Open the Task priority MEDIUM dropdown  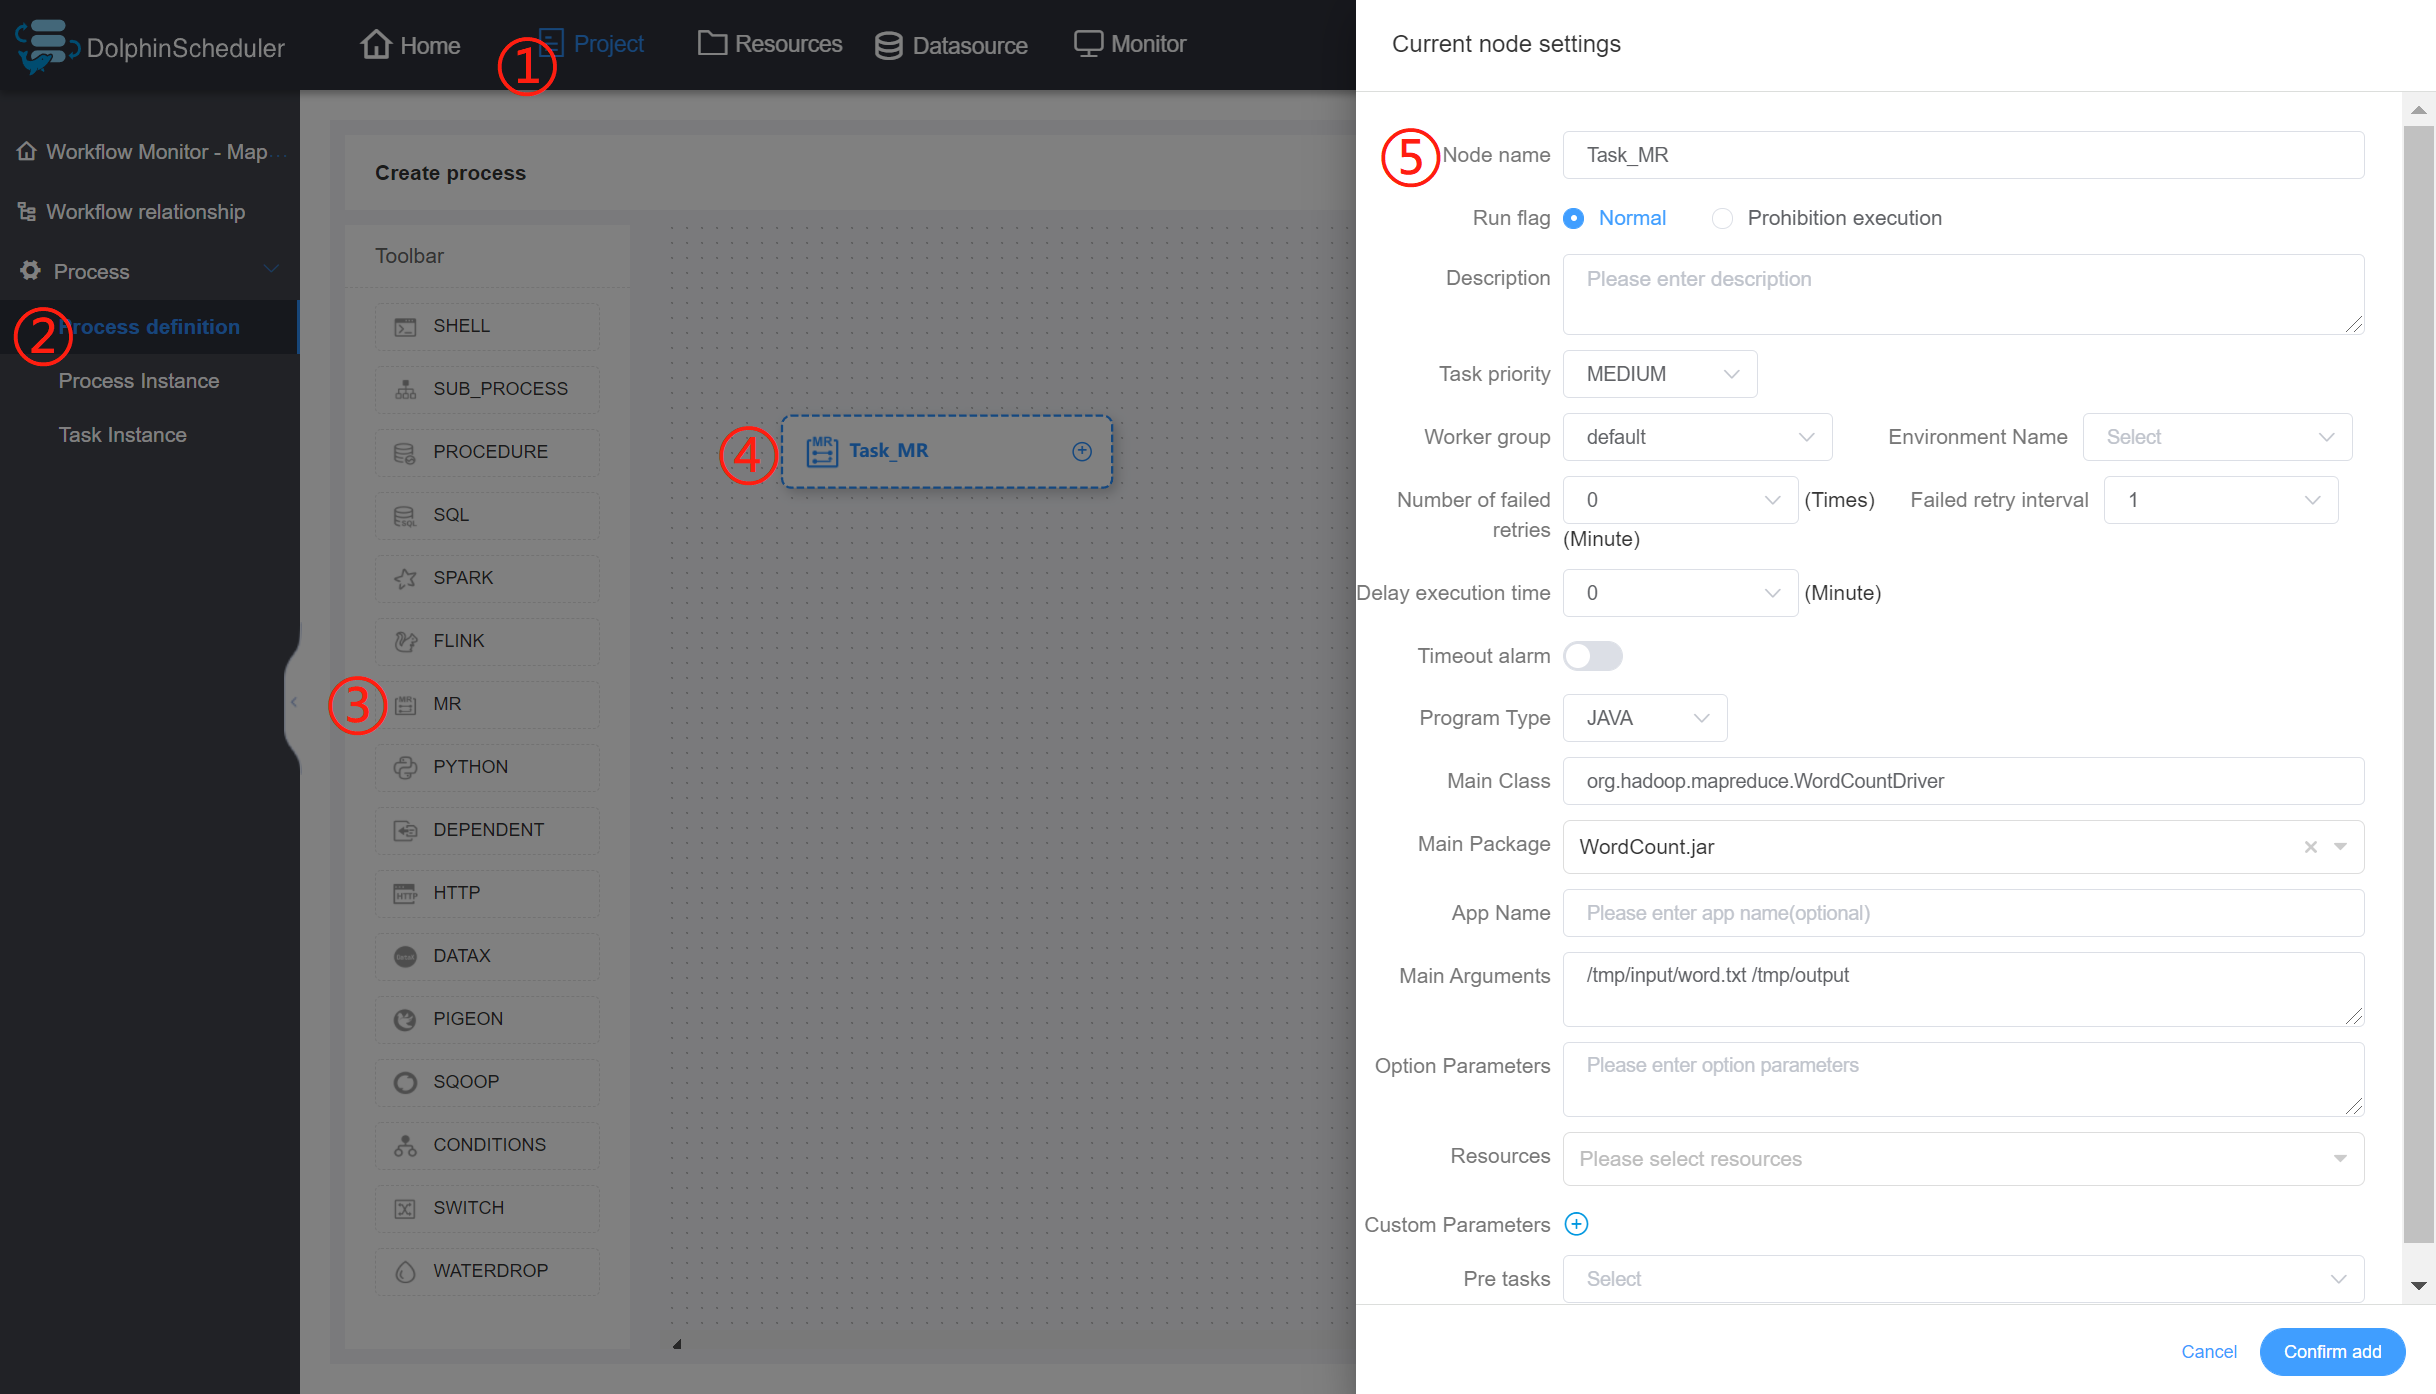[1660, 374]
